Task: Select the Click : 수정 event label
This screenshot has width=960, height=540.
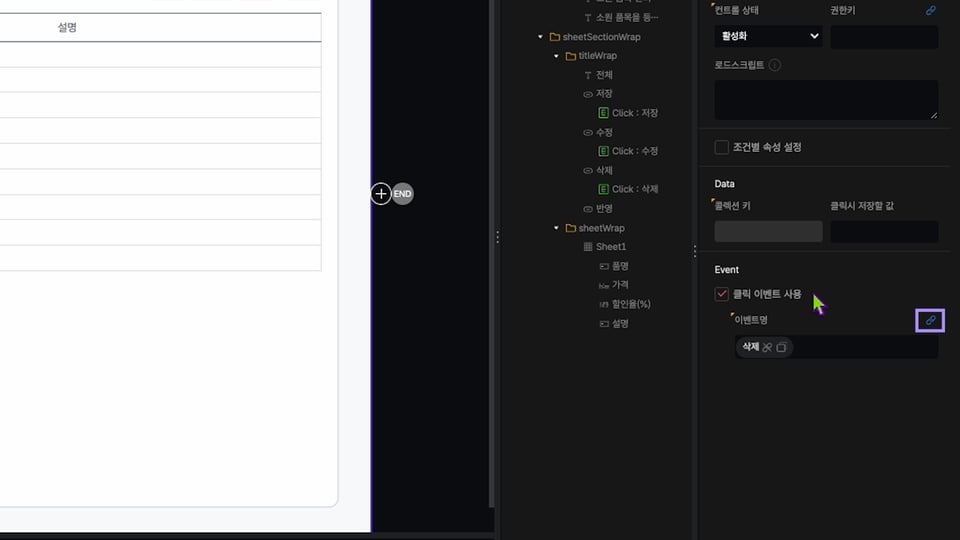Action: pyautogui.click(x=635, y=151)
